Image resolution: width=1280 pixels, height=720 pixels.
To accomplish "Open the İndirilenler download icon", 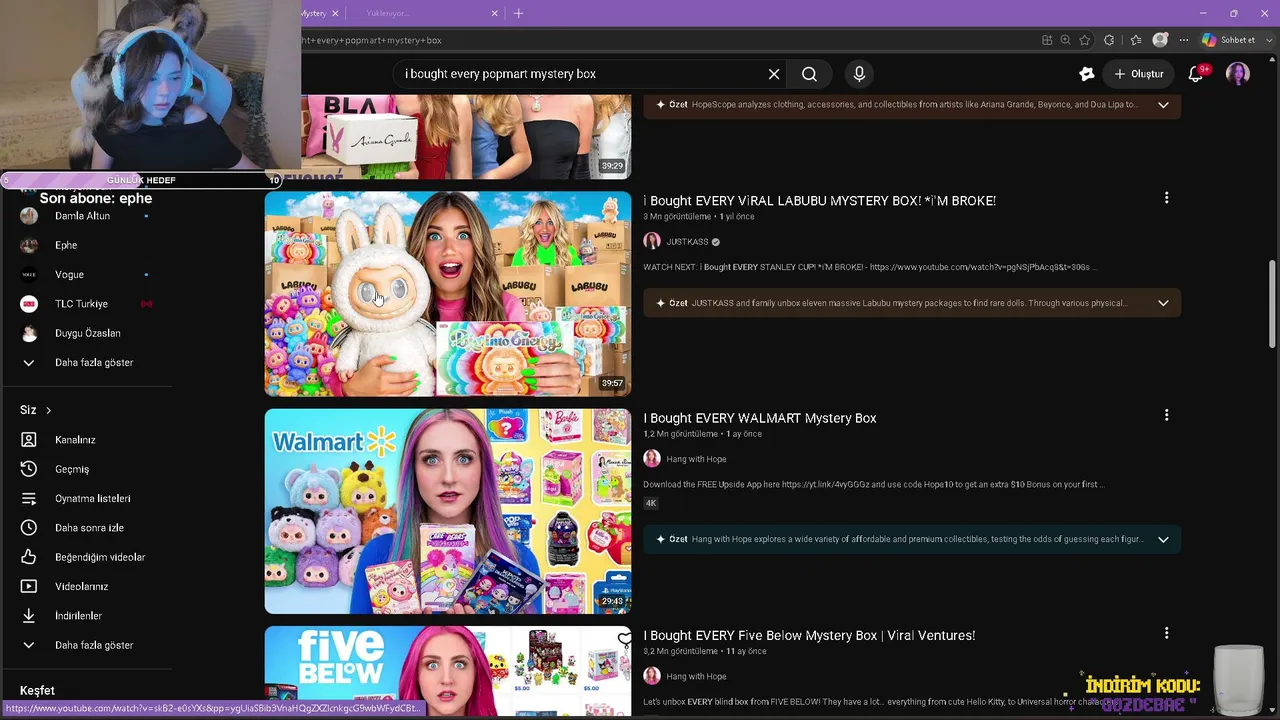I will pos(29,616).
